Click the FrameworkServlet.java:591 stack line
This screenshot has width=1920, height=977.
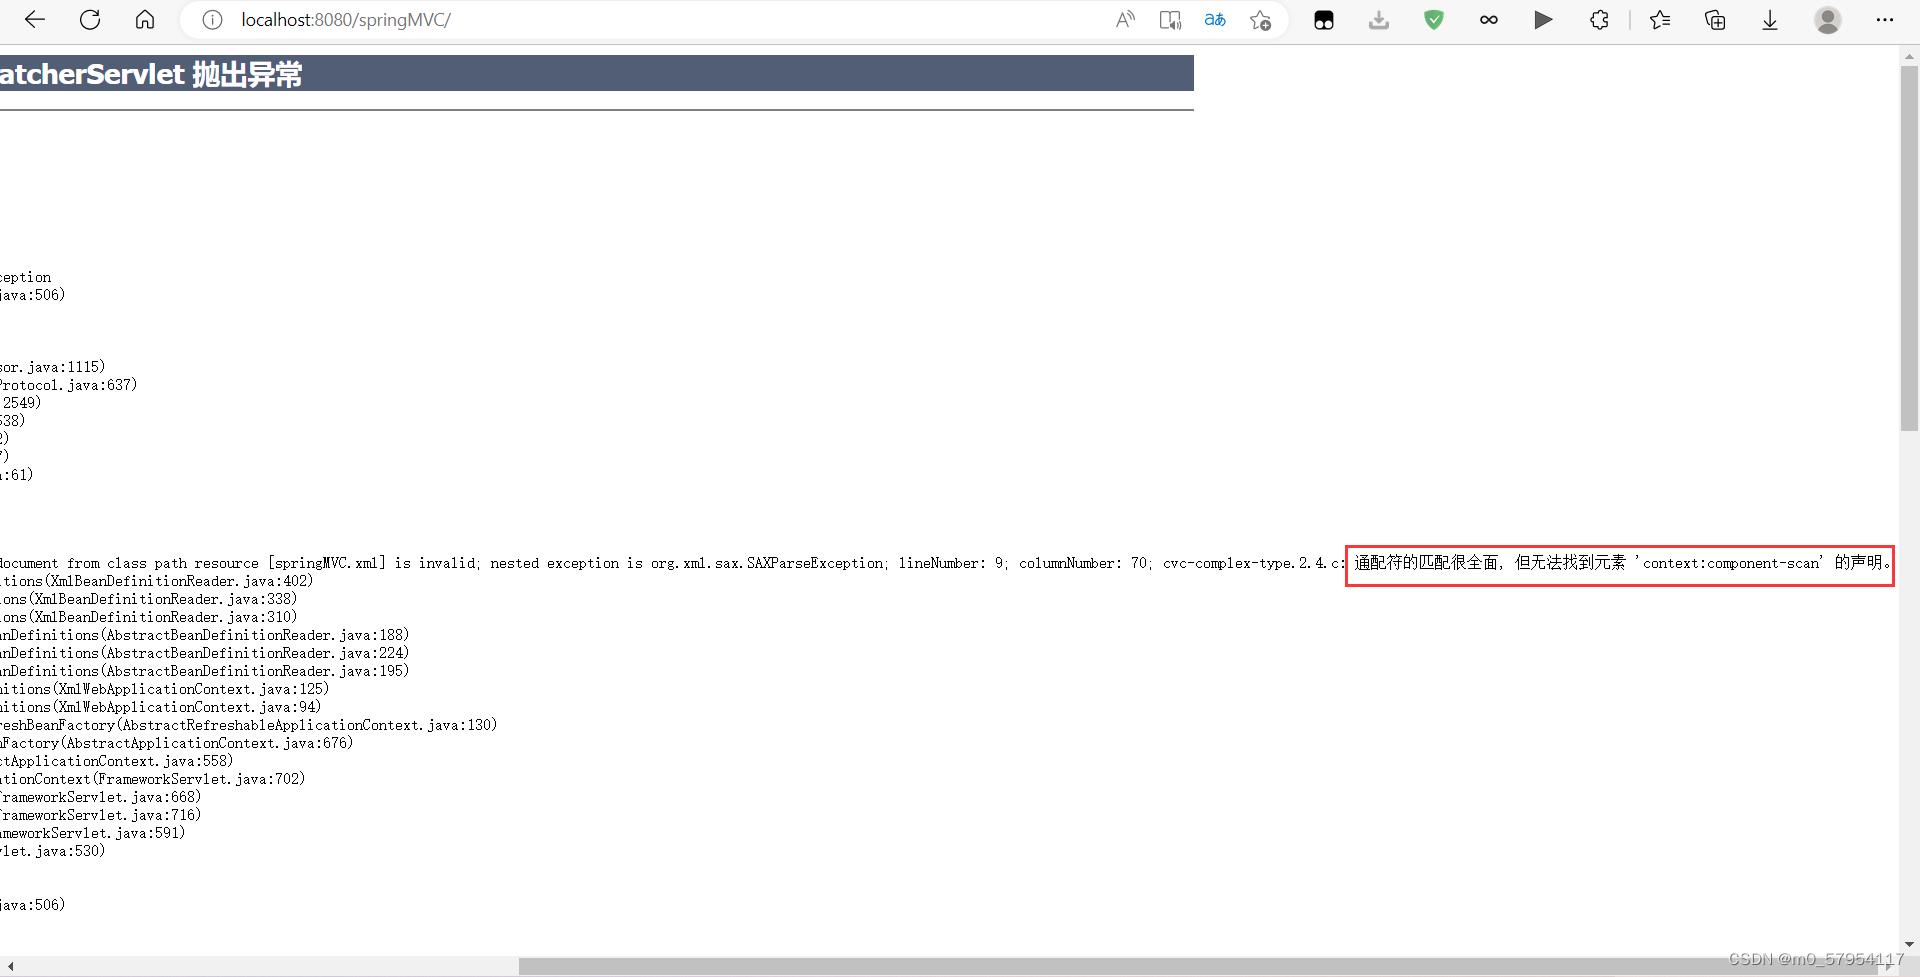[93, 833]
